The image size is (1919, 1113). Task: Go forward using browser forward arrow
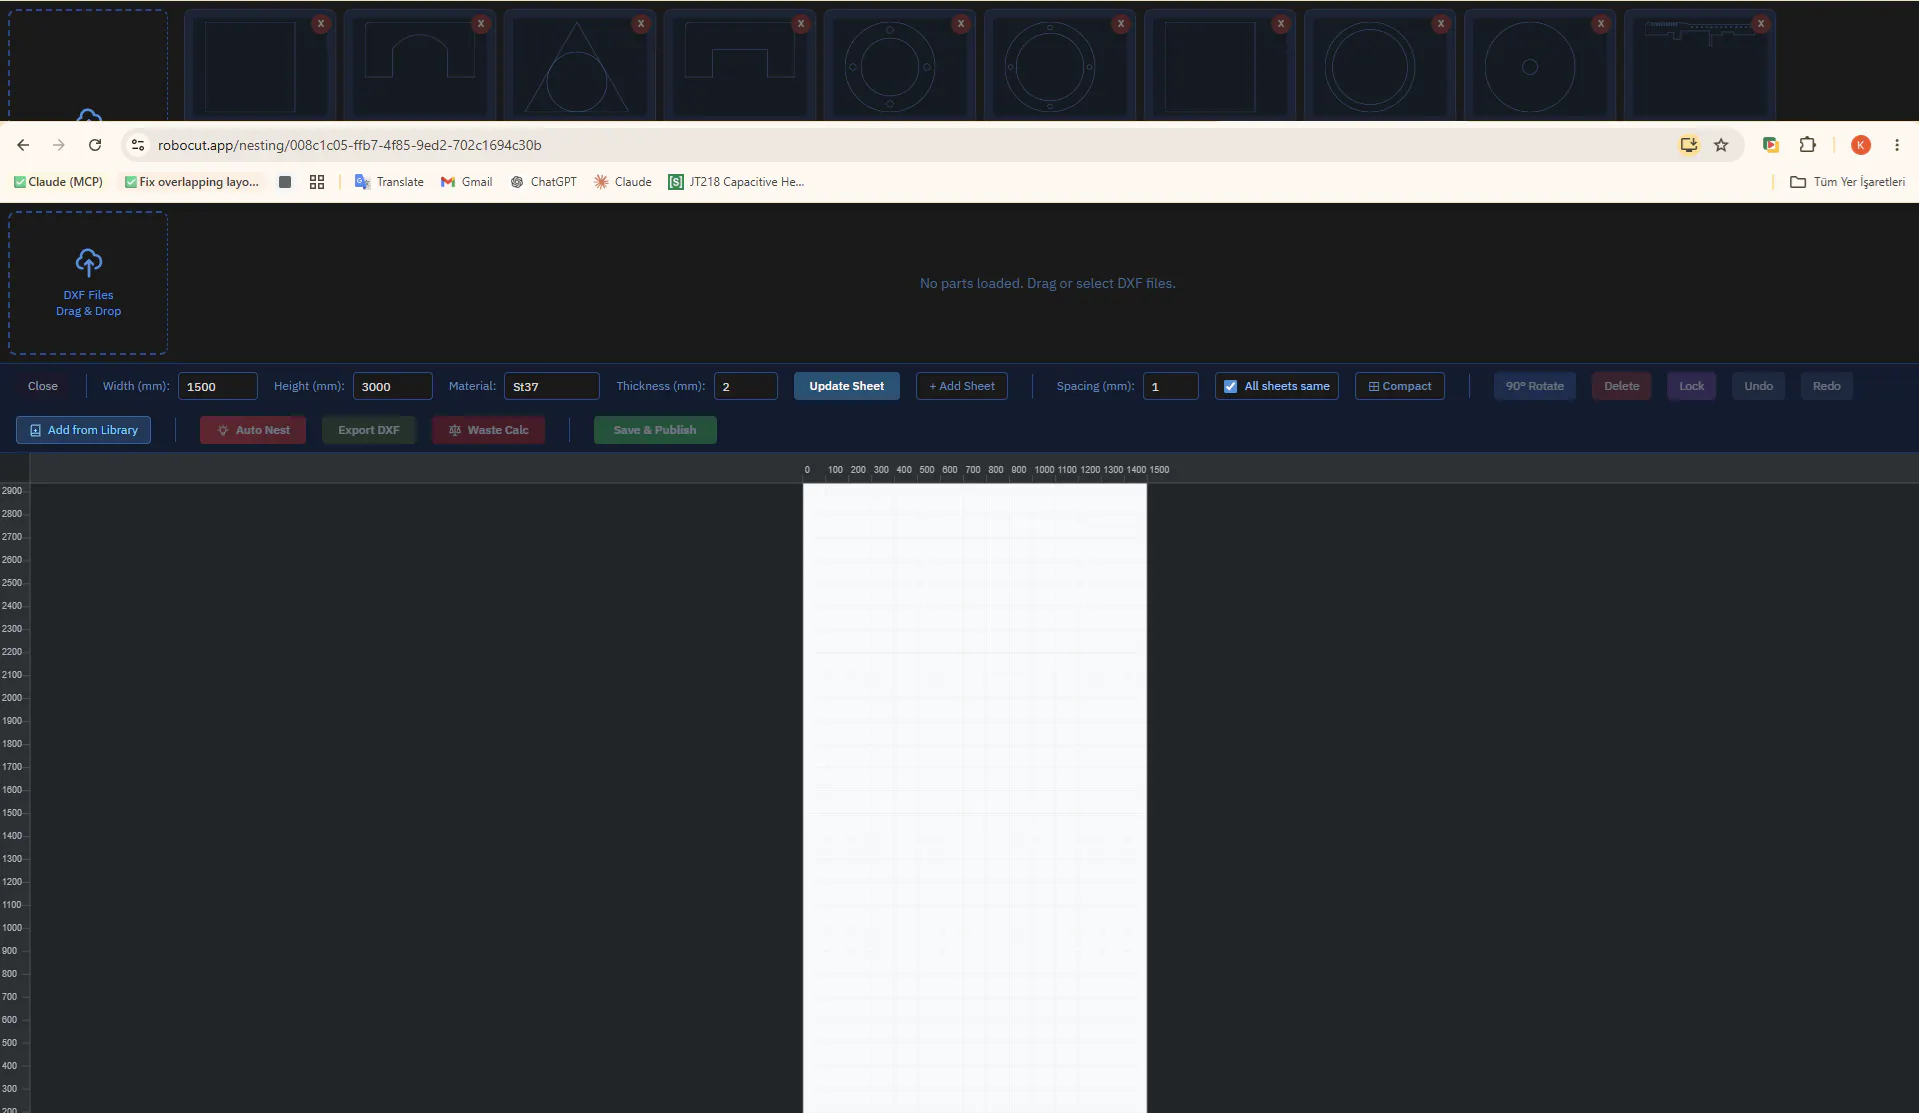click(x=59, y=145)
